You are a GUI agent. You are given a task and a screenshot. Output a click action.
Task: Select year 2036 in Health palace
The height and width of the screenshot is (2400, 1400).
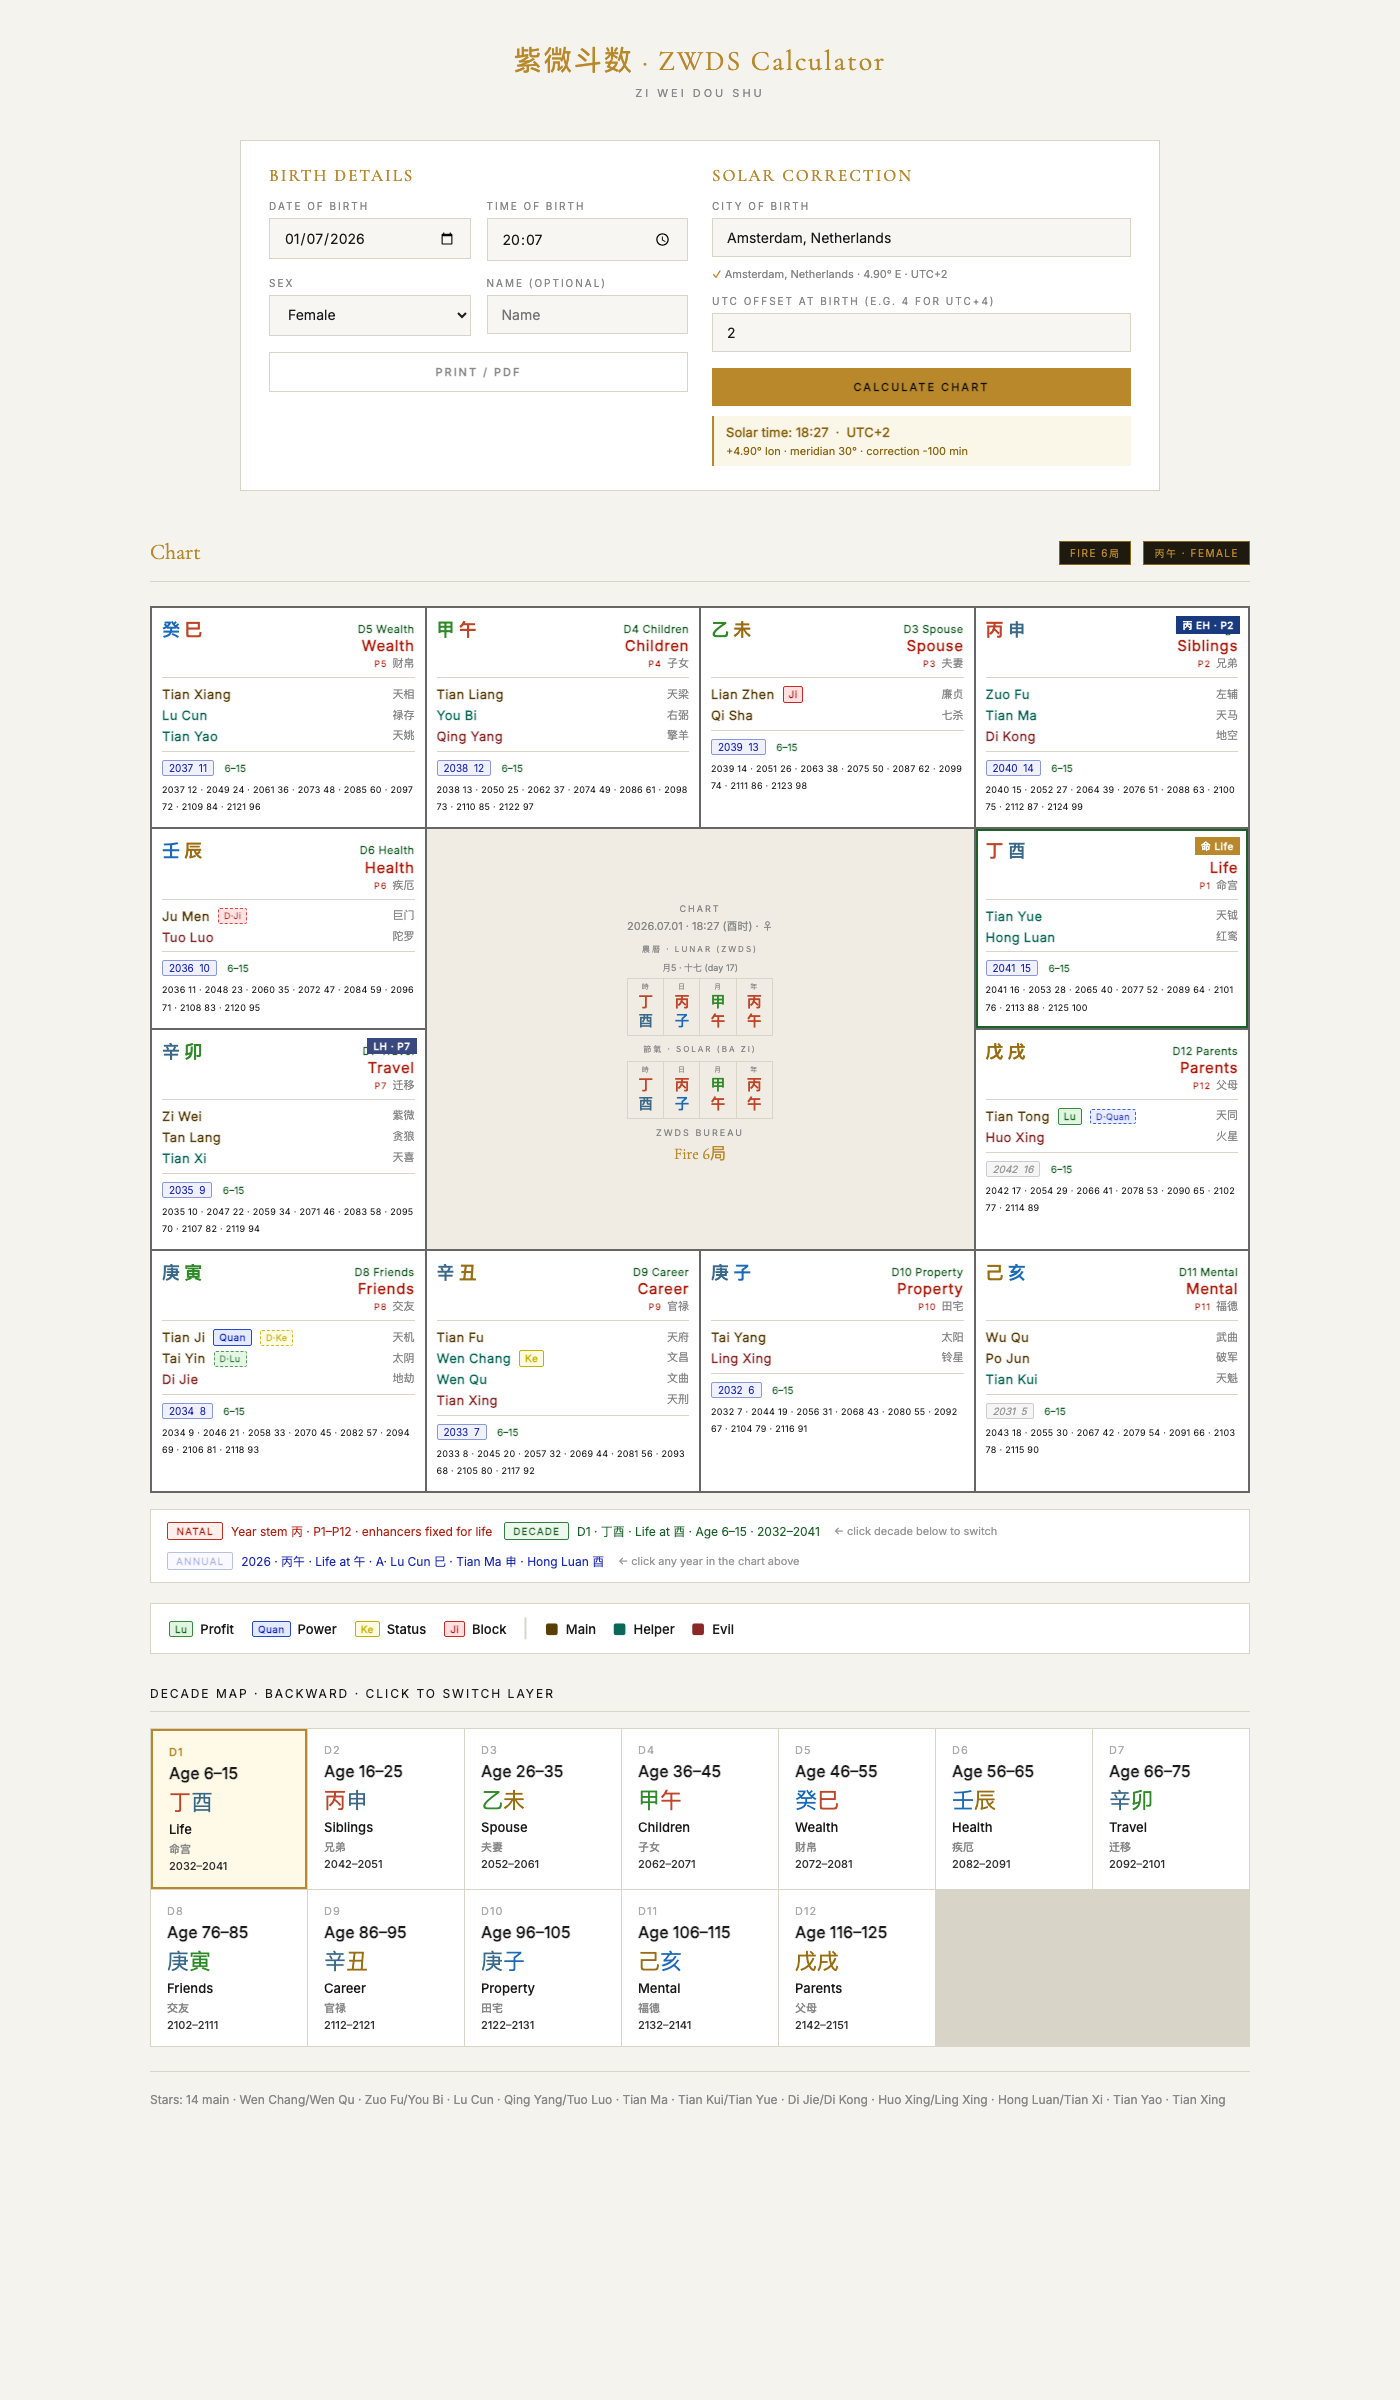tap(189, 968)
